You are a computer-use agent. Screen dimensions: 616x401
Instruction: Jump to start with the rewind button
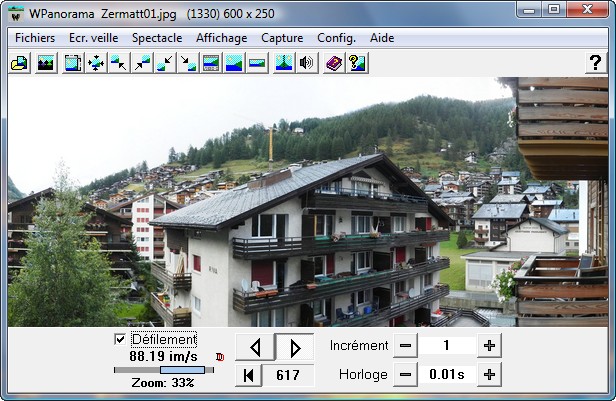click(x=248, y=375)
